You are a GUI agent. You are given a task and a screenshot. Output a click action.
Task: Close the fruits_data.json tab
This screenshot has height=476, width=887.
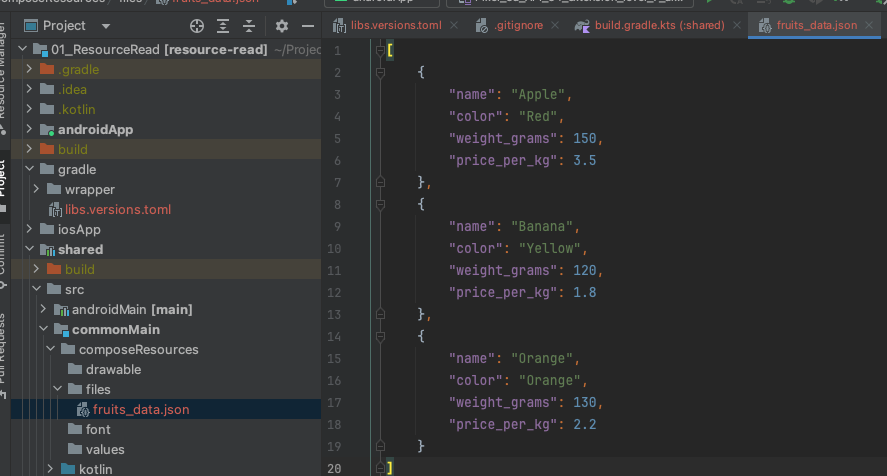coord(869,25)
